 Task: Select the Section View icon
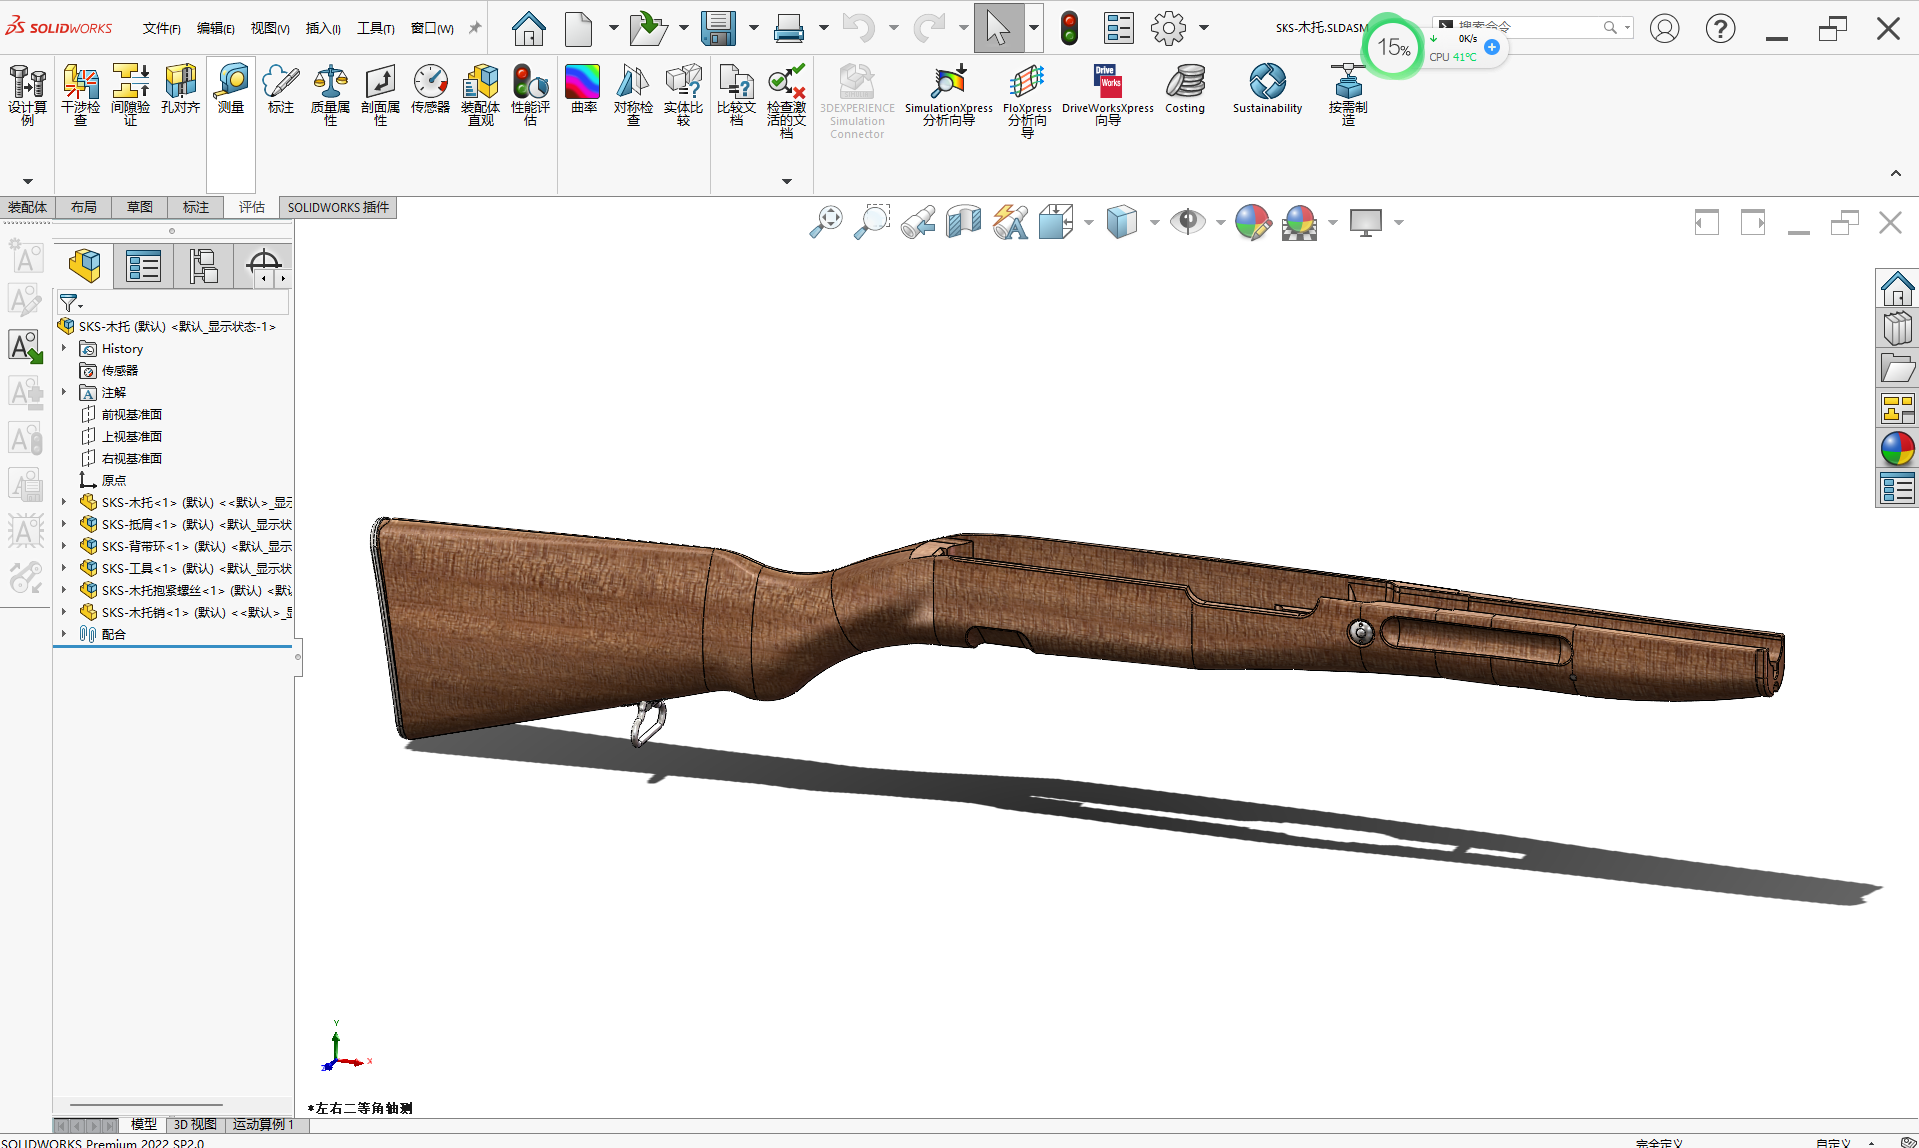pos(964,221)
